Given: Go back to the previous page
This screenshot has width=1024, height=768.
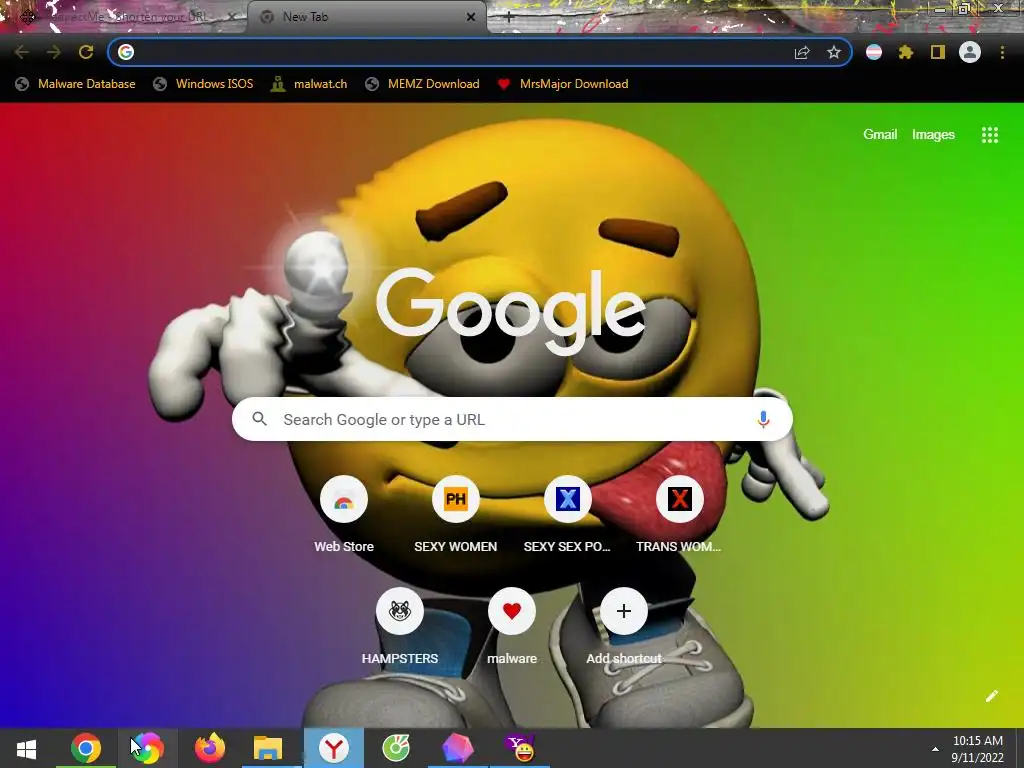Looking at the screenshot, I should click(x=21, y=52).
